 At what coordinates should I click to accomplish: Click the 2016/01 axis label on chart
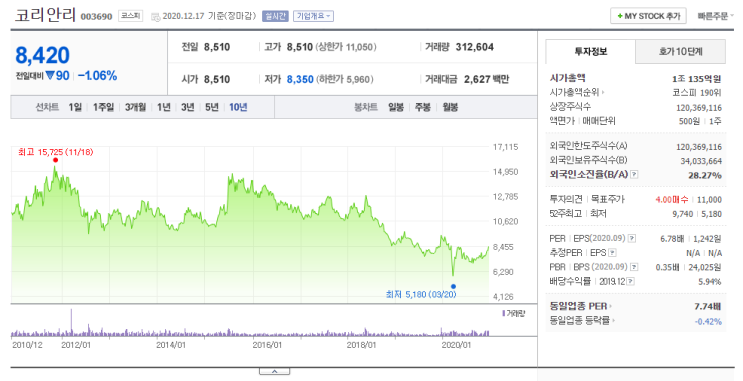(267, 345)
